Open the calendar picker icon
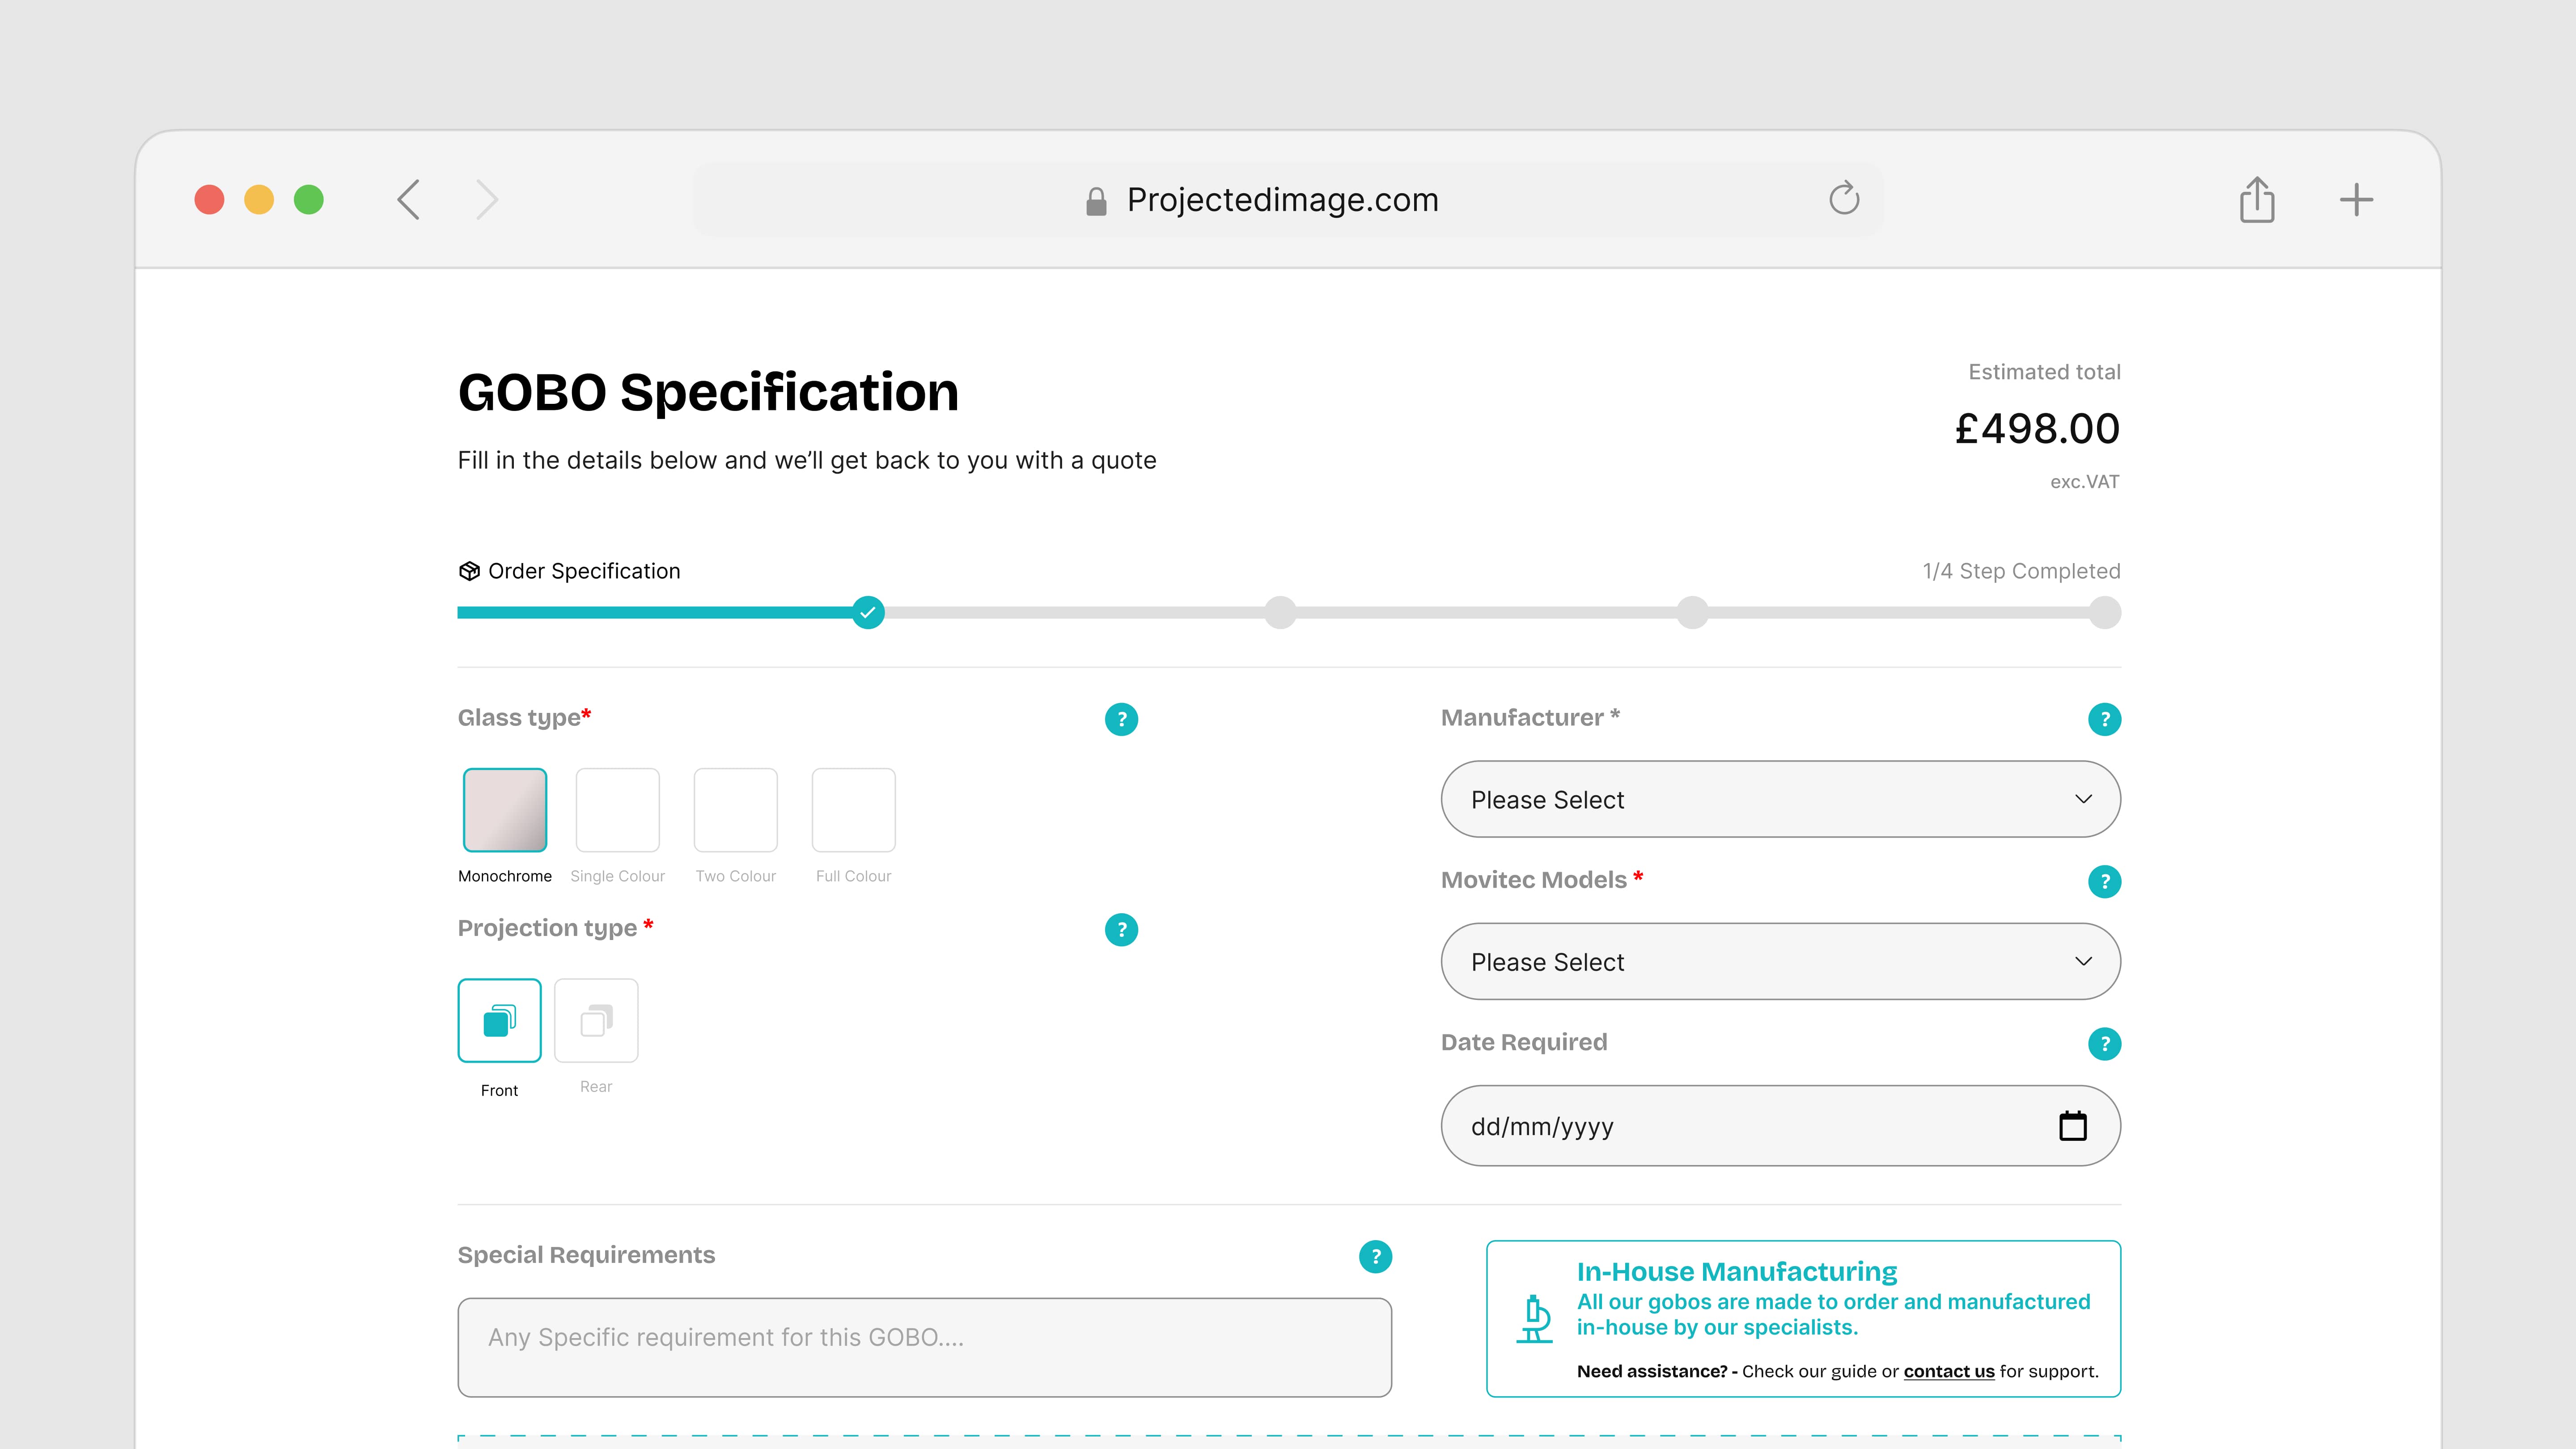 coord(2073,1126)
